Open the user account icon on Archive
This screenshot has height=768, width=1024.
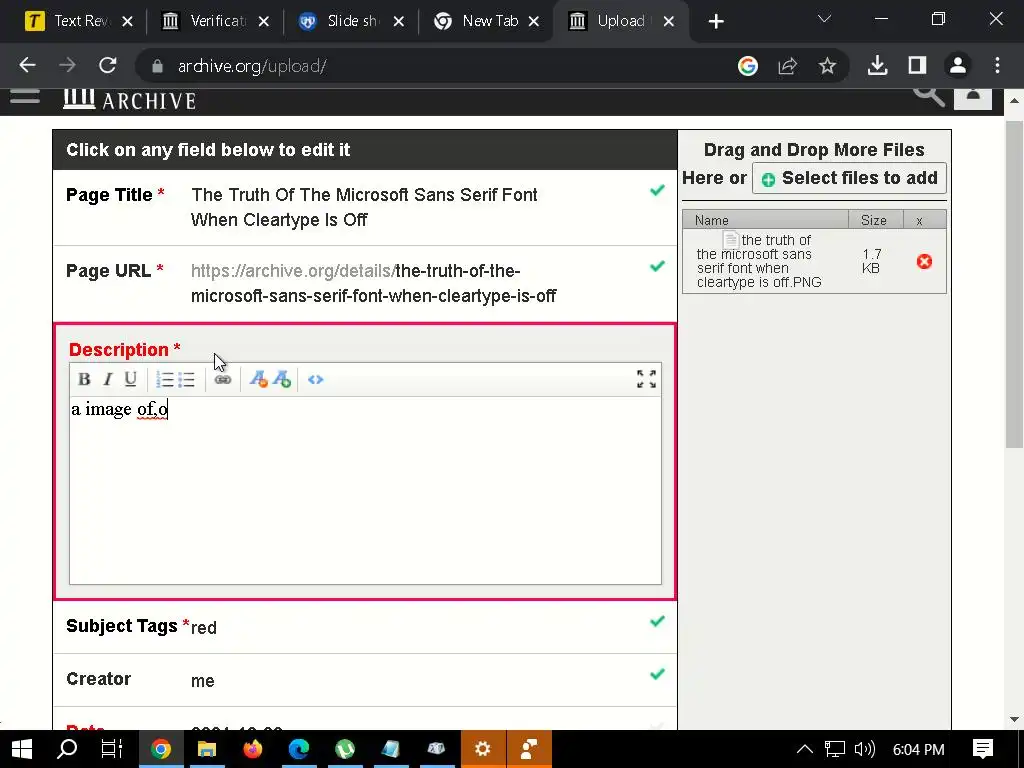[972, 97]
